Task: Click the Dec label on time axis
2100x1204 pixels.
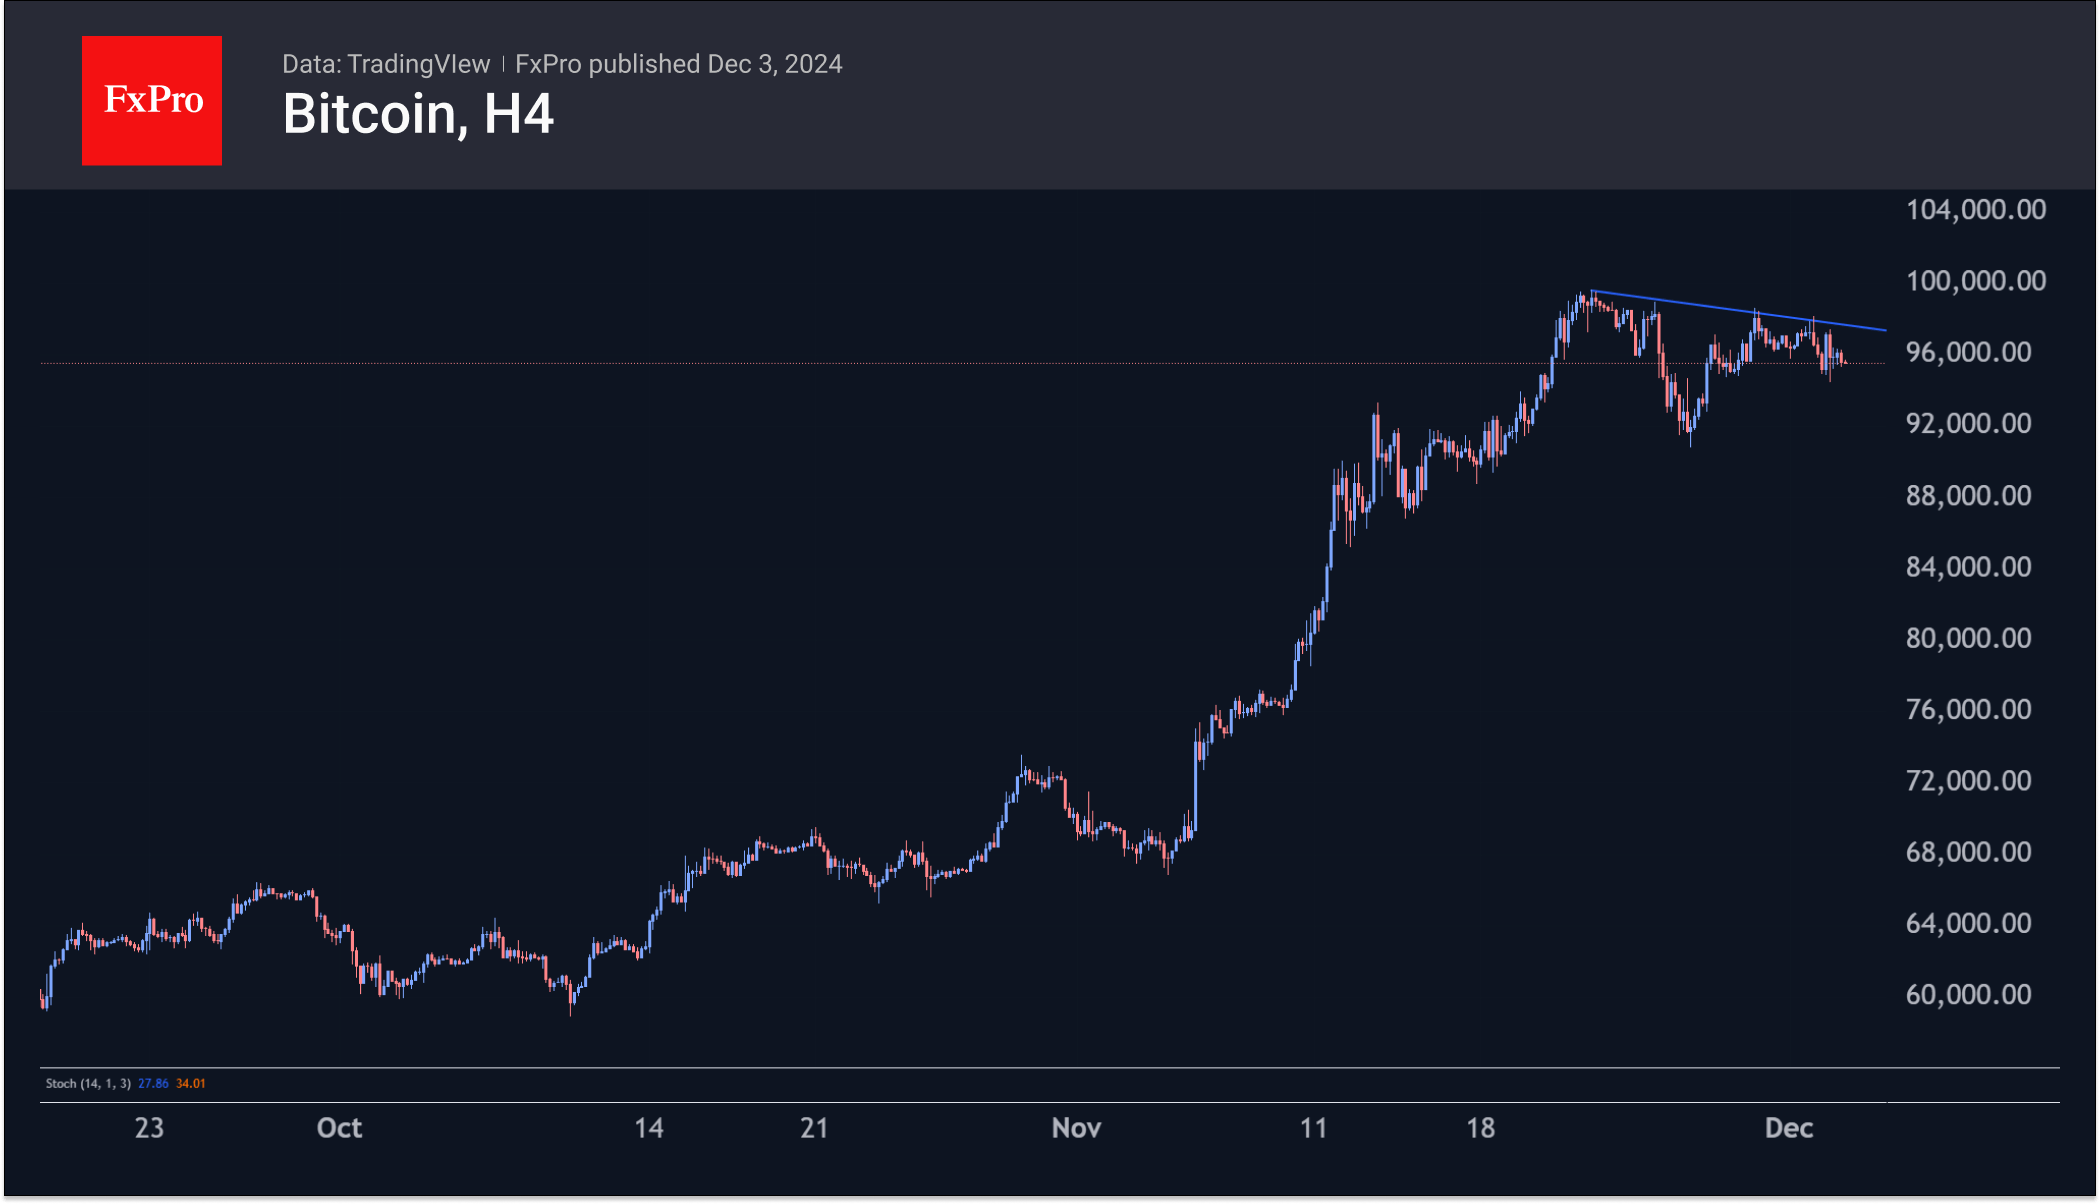Action: [x=1789, y=1129]
